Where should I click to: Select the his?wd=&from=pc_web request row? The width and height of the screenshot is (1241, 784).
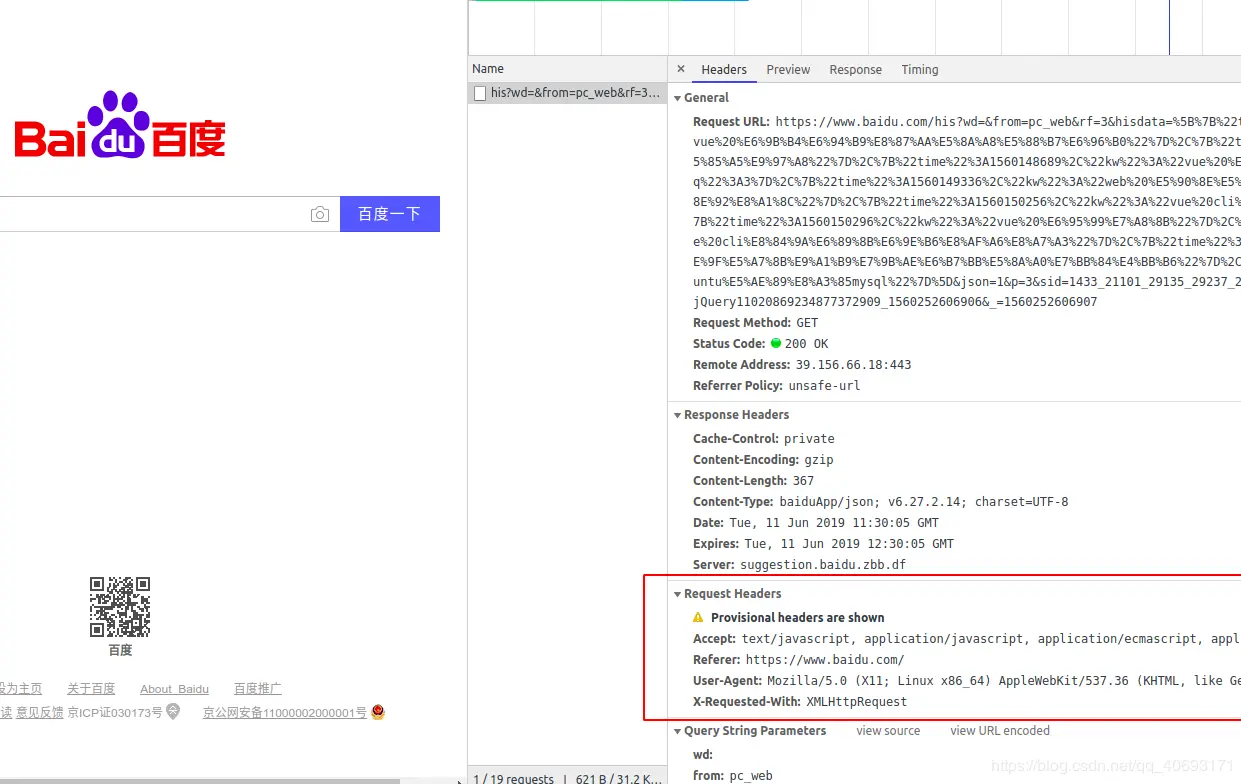tap(567, 93)
